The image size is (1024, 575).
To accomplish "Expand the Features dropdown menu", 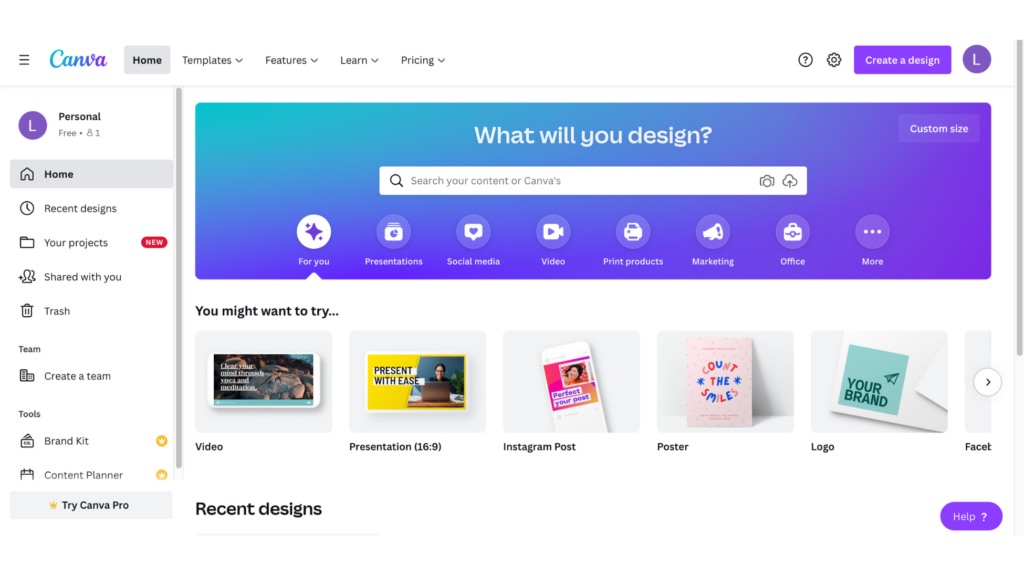I will coord(291,60).
